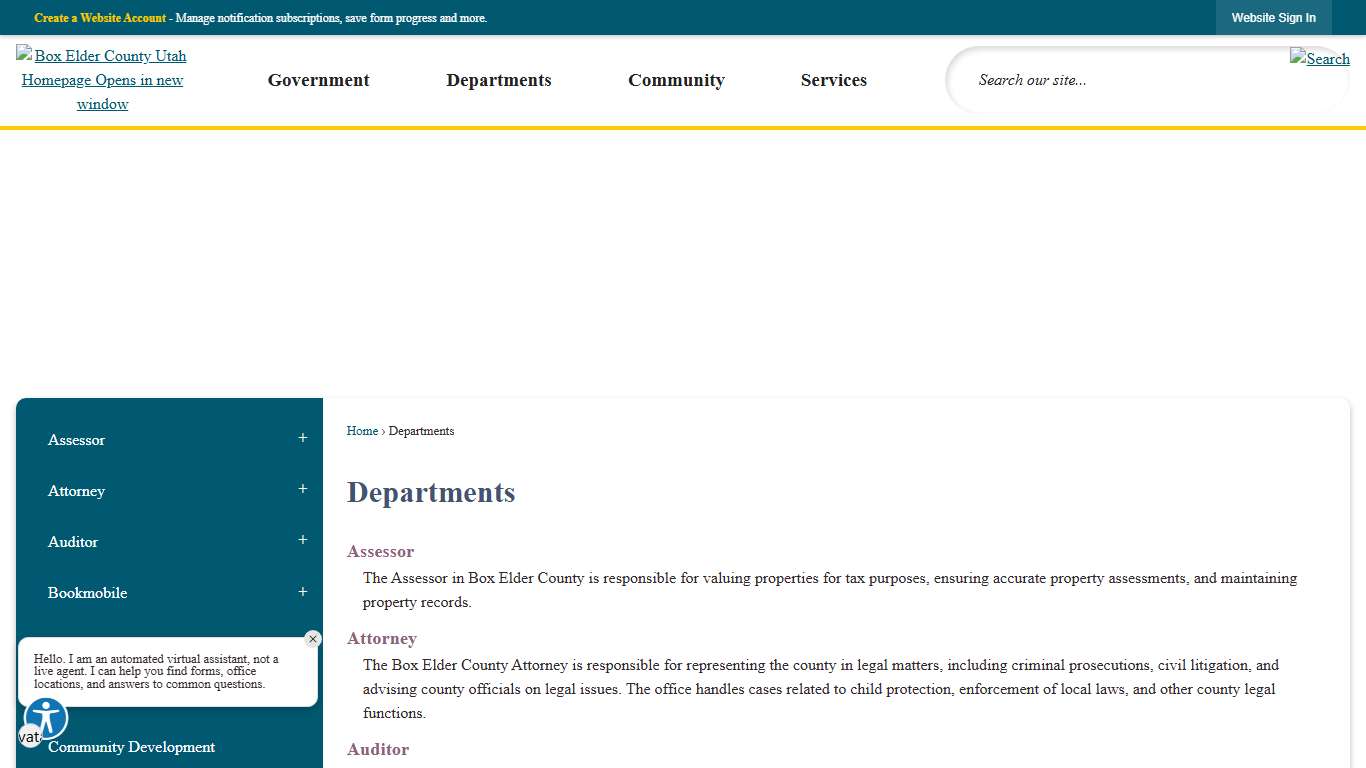Open the Services menu
The height and width of the screenshot is (768, 1366).
point(833,80)
